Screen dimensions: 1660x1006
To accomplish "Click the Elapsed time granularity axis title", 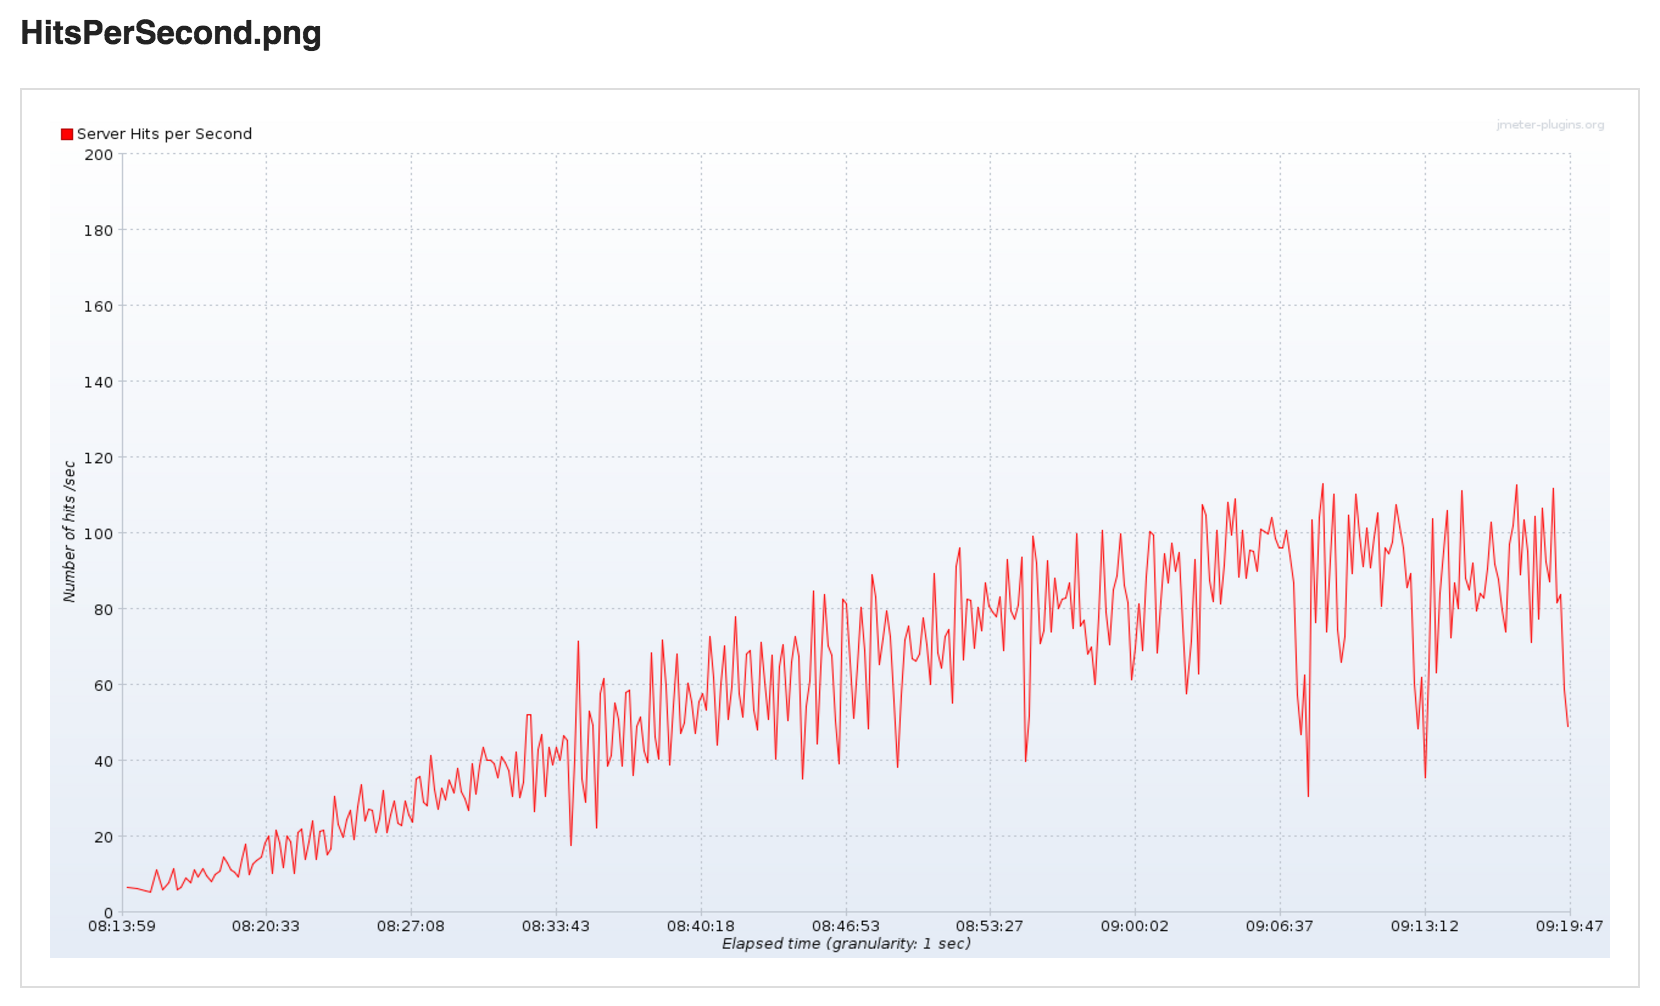I will click(846, 943).
